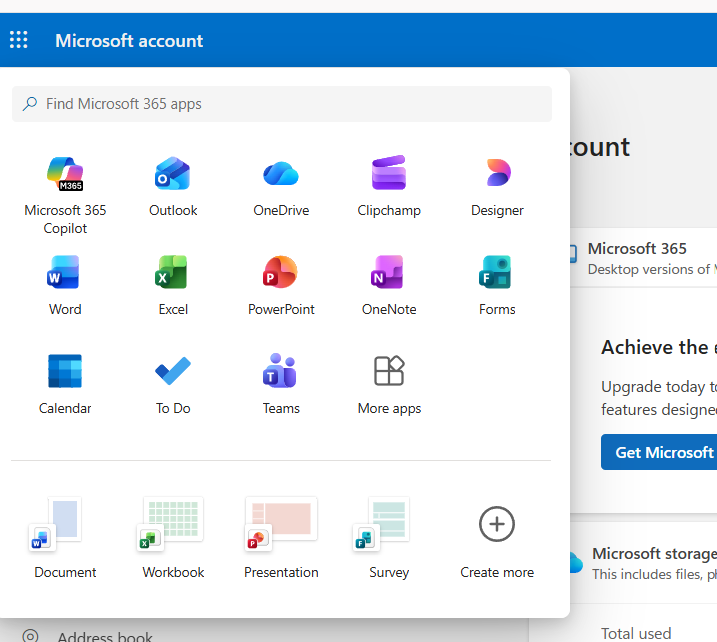Open OneDrive app
Viewport: 717px width, 642px height.
coord(281,187)
